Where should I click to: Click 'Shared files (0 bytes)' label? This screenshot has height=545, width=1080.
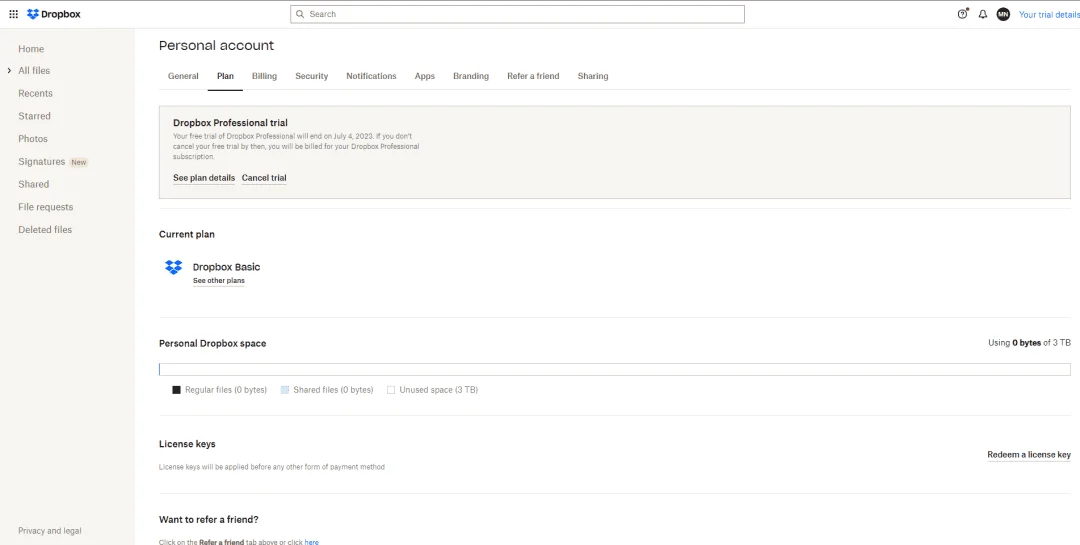(333, 390)
